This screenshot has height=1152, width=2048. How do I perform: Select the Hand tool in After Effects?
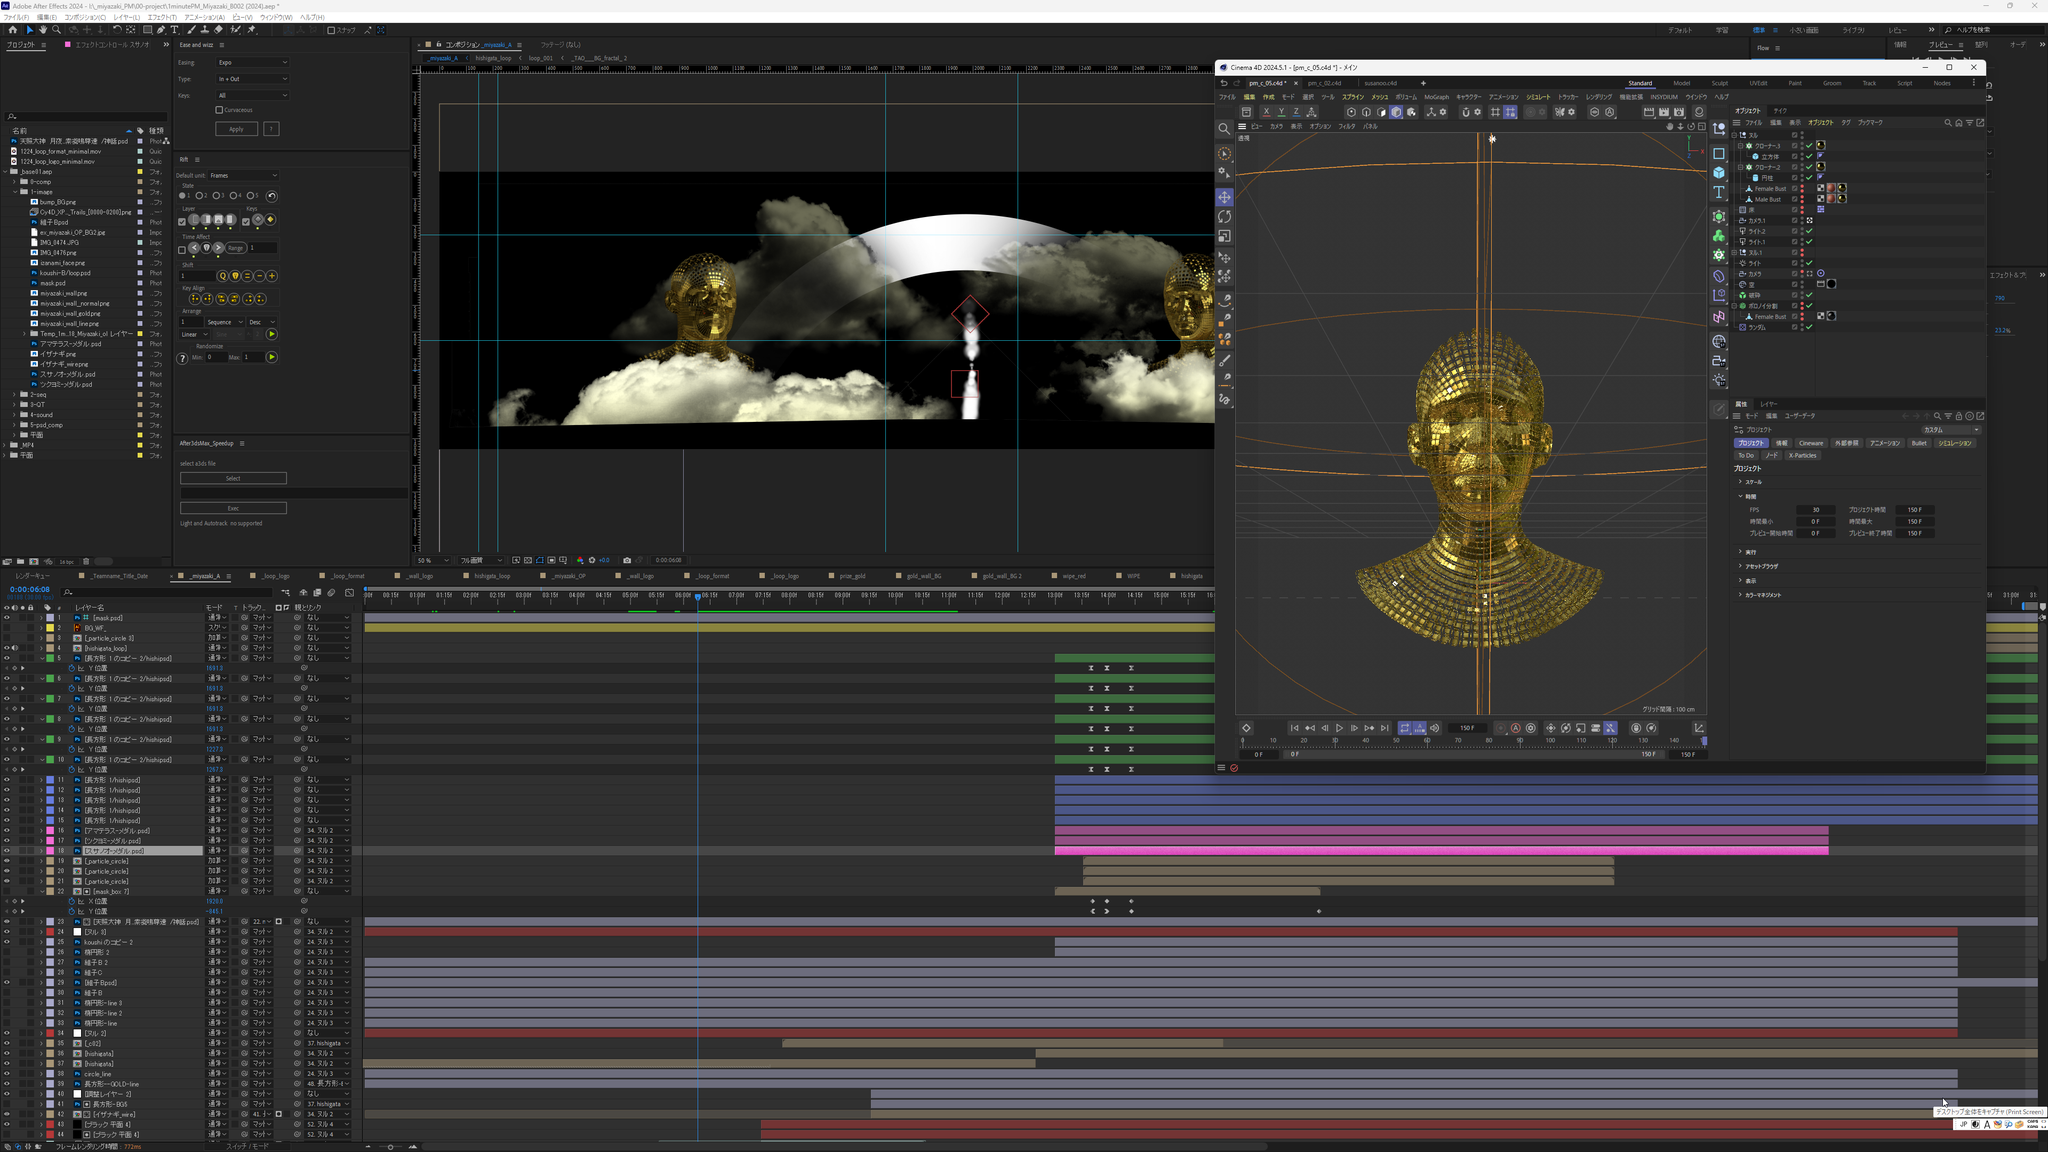pos(43,30)
